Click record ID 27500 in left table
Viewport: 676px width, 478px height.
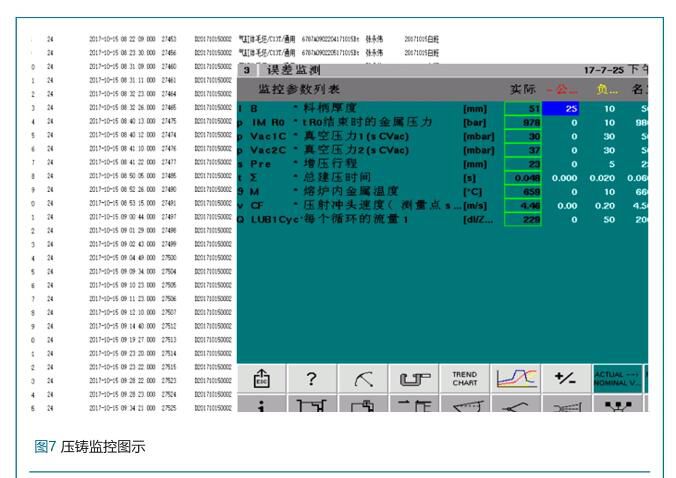(169, 258)
